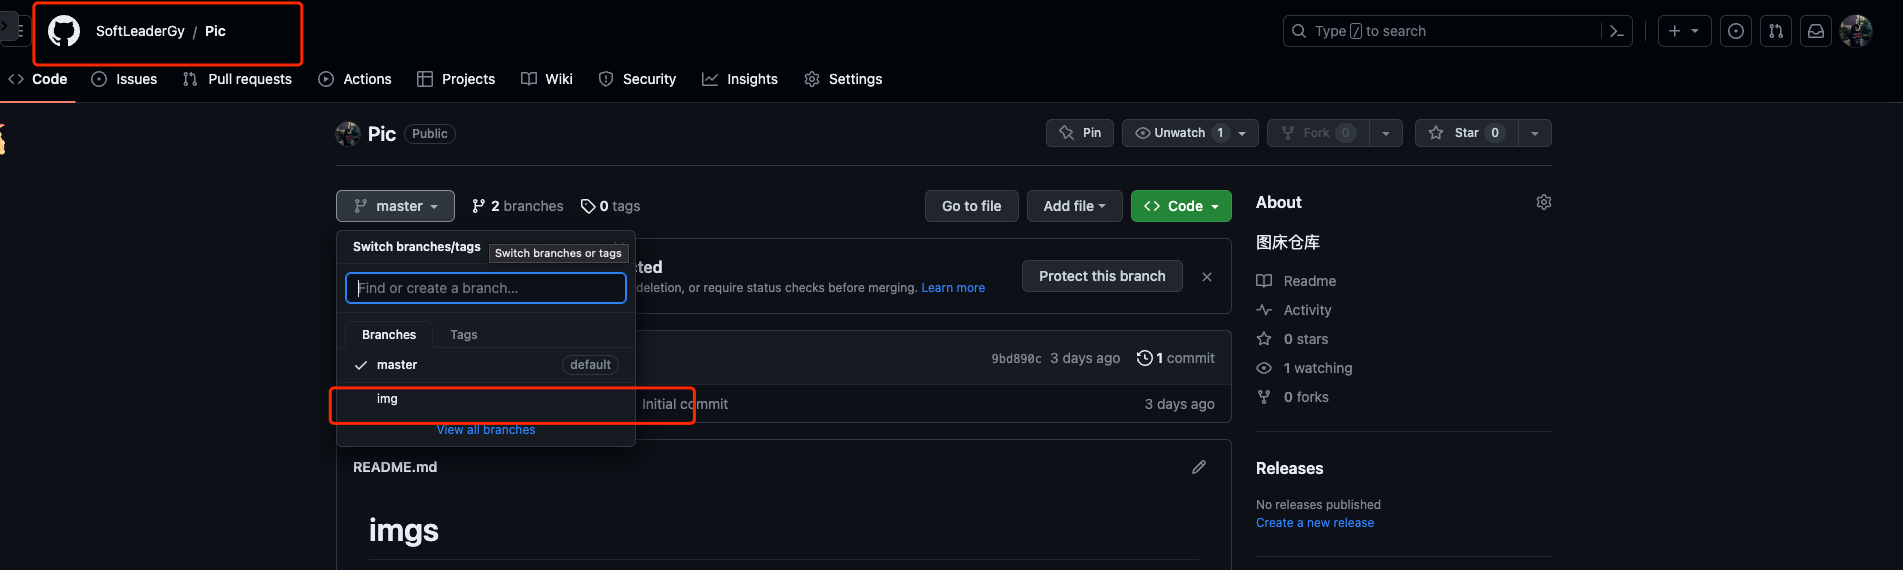1903x570 pixels.
Task: Click the Go to file button
Action: pos(971,206)
